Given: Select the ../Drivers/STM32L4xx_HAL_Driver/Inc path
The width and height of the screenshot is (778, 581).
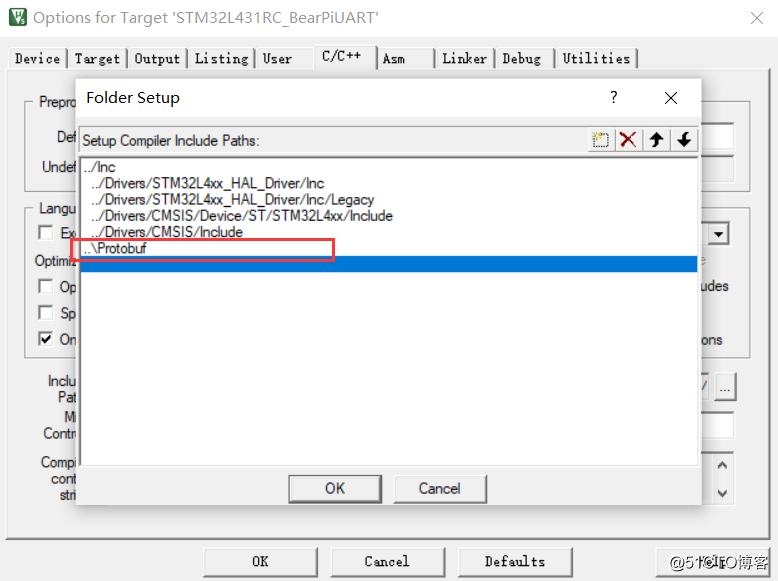Looking at the screenshot, I should pyautogui.click(x=389, y=184).
